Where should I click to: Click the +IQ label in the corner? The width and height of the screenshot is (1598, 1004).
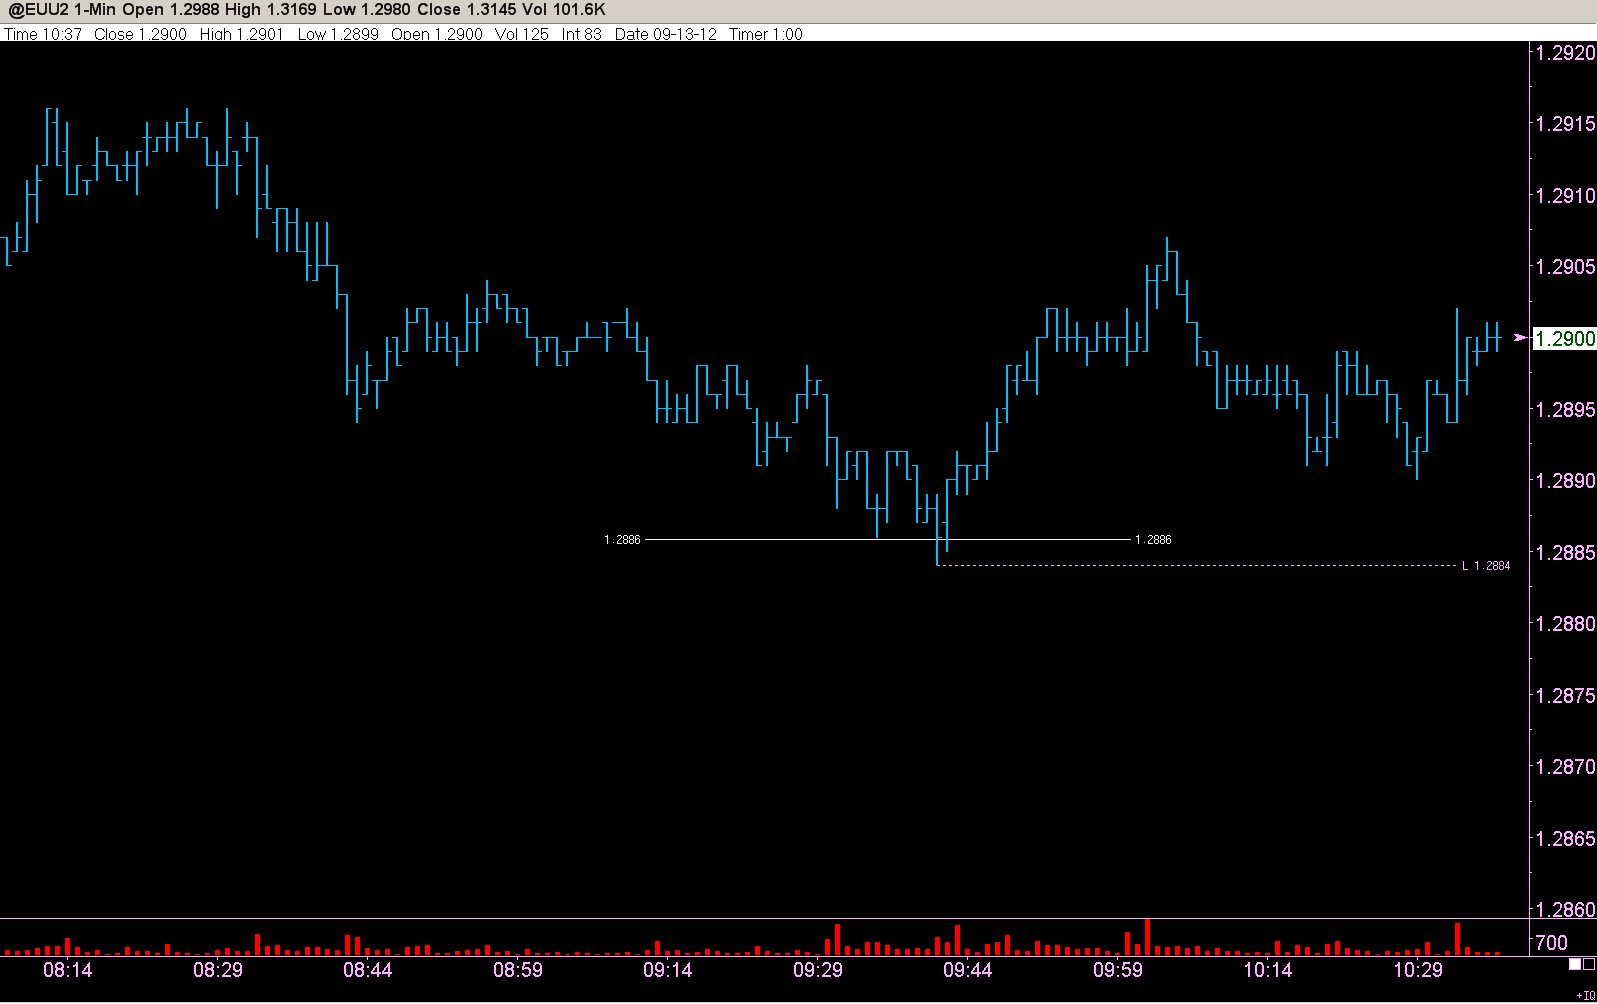pos(1586,995)
